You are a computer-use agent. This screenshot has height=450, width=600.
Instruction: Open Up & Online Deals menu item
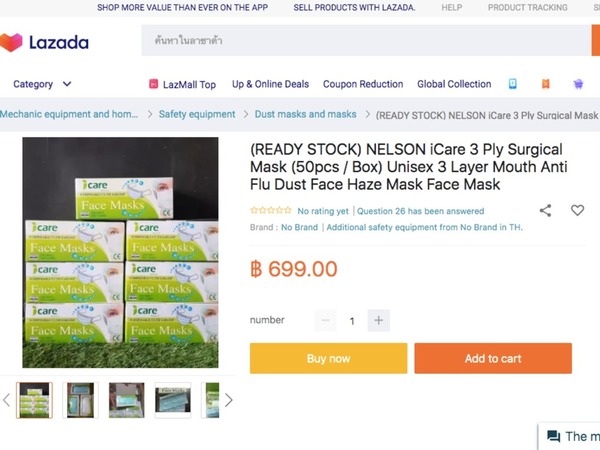click(270, 84)
